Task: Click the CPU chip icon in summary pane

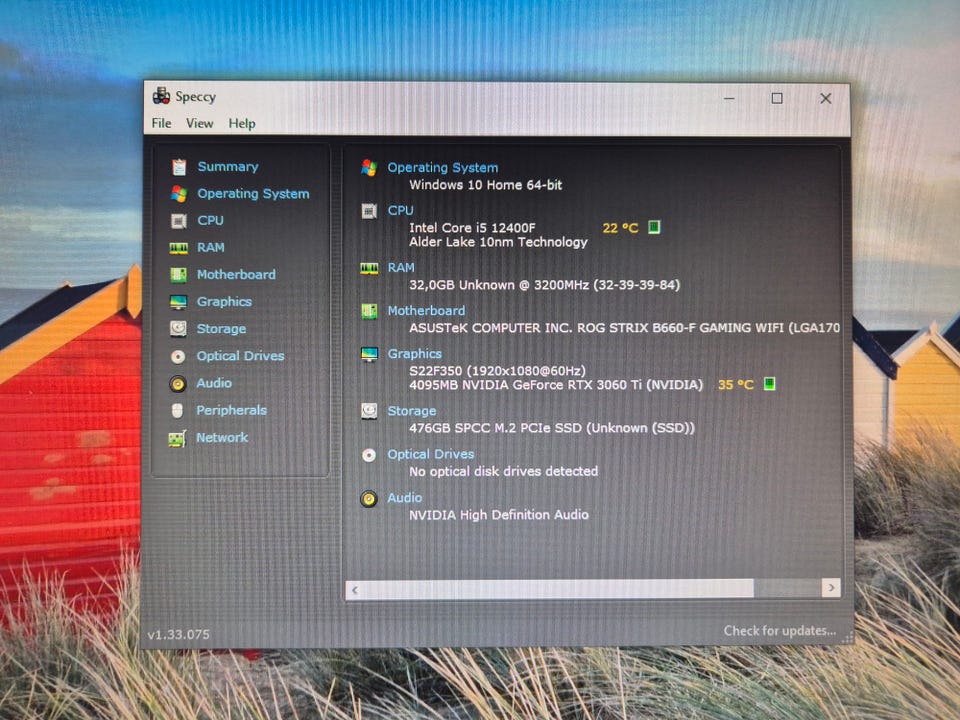Action: [369, 211]
